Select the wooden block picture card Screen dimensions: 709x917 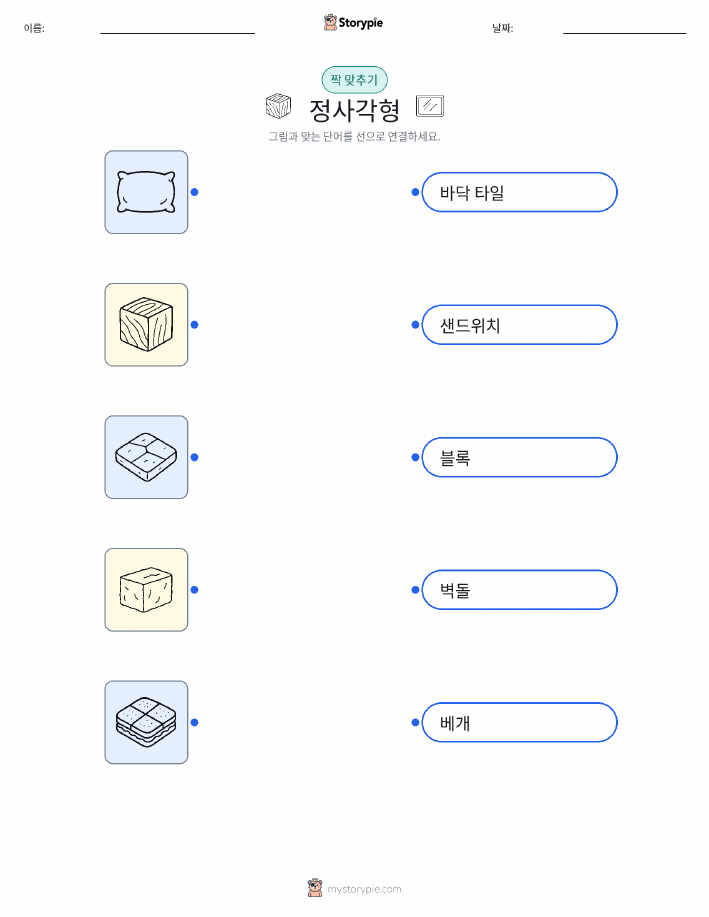coord(146,325)
